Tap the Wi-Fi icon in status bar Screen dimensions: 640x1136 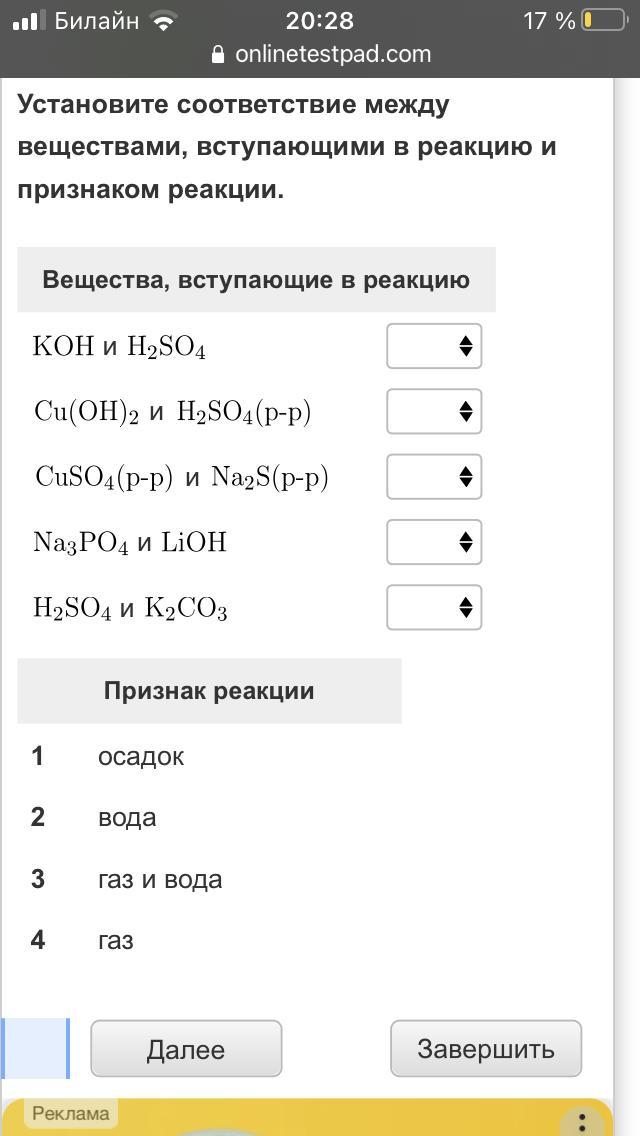tap(161, 21)
